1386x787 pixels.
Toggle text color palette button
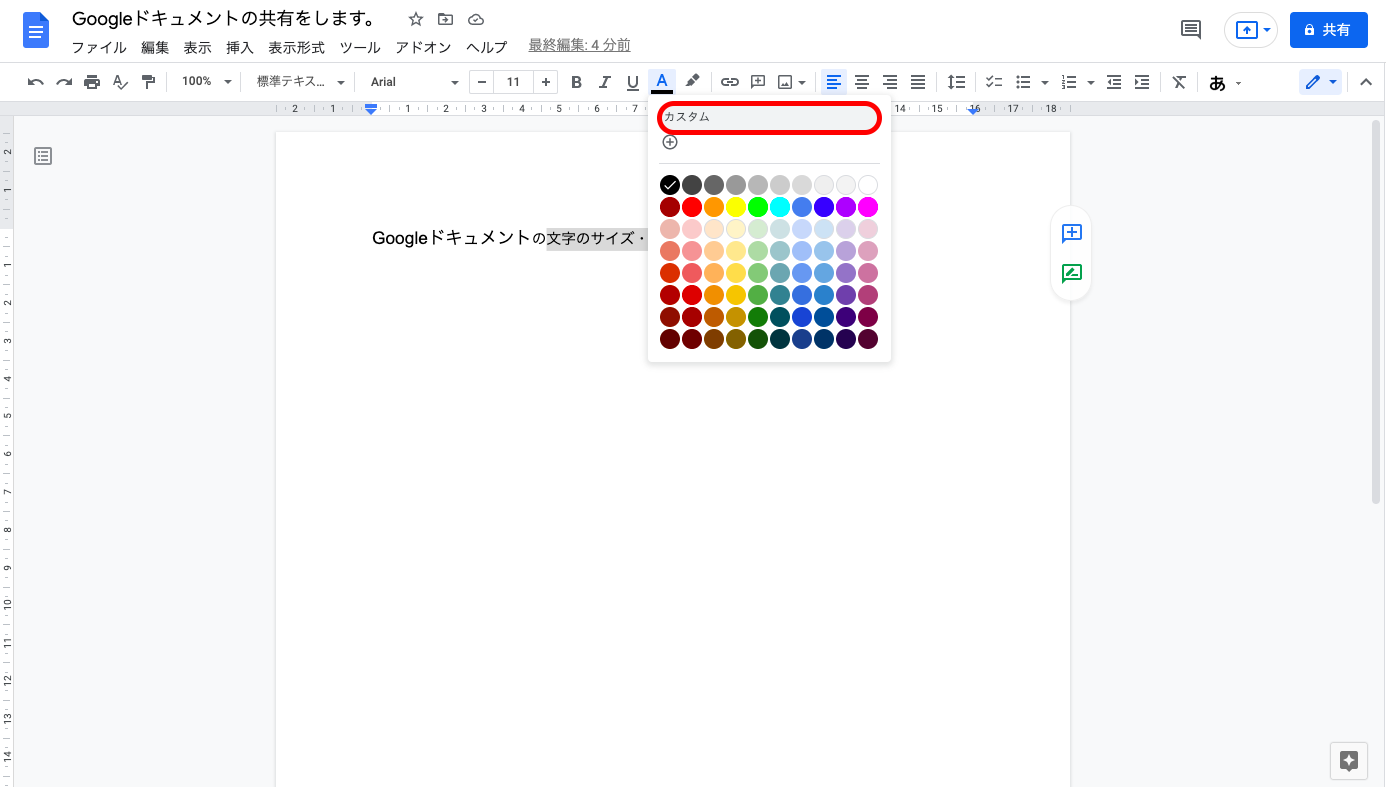tap(661, 82)
